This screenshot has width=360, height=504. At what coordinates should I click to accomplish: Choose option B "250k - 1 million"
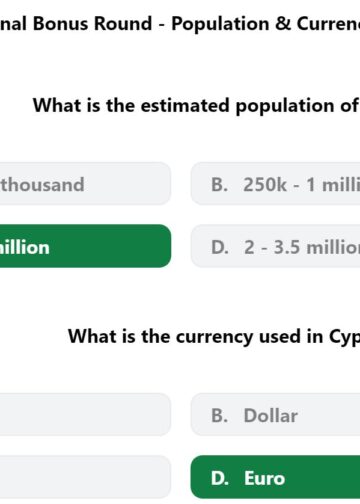pyautogui.click(x=275, y=184)
